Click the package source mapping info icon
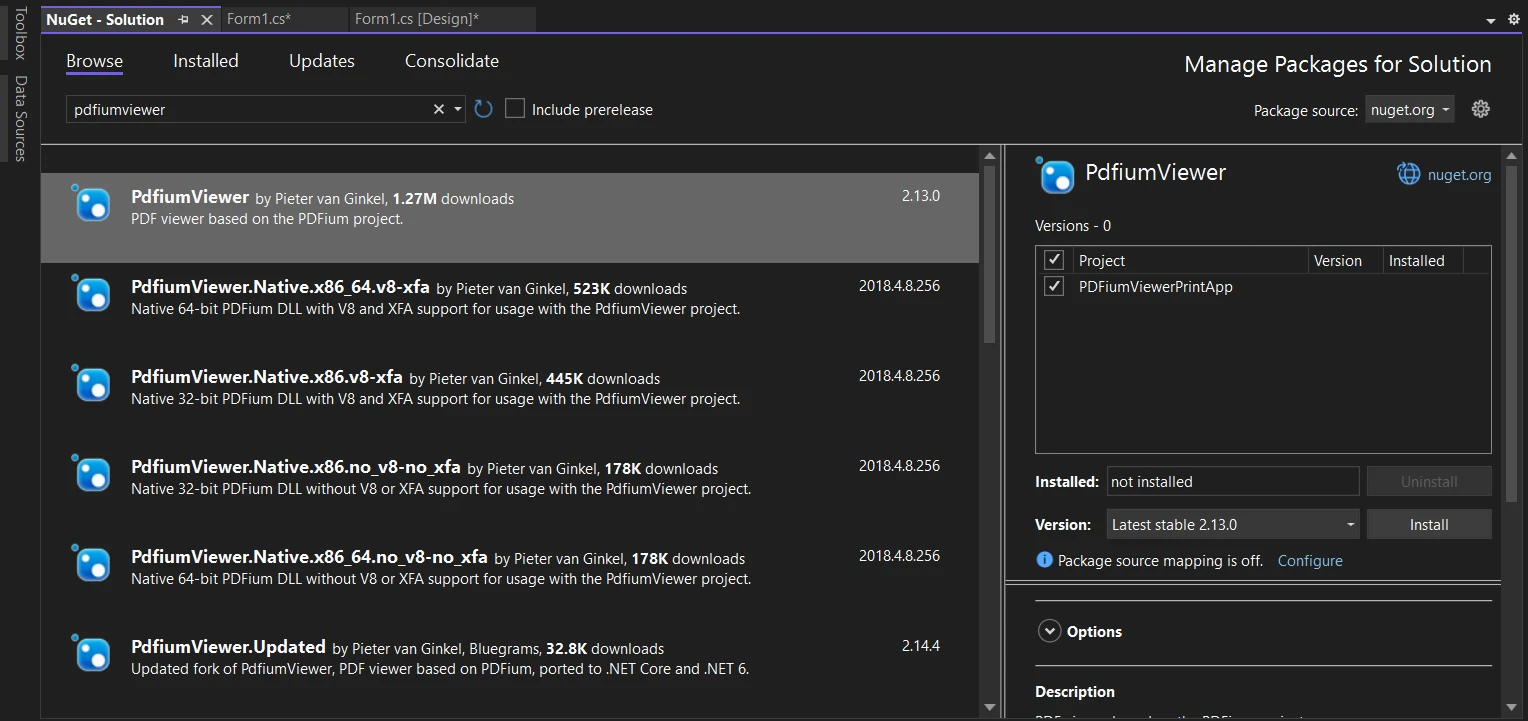Image resolution: width=1528 pixels, height=721 pixels. point(1044,560)
